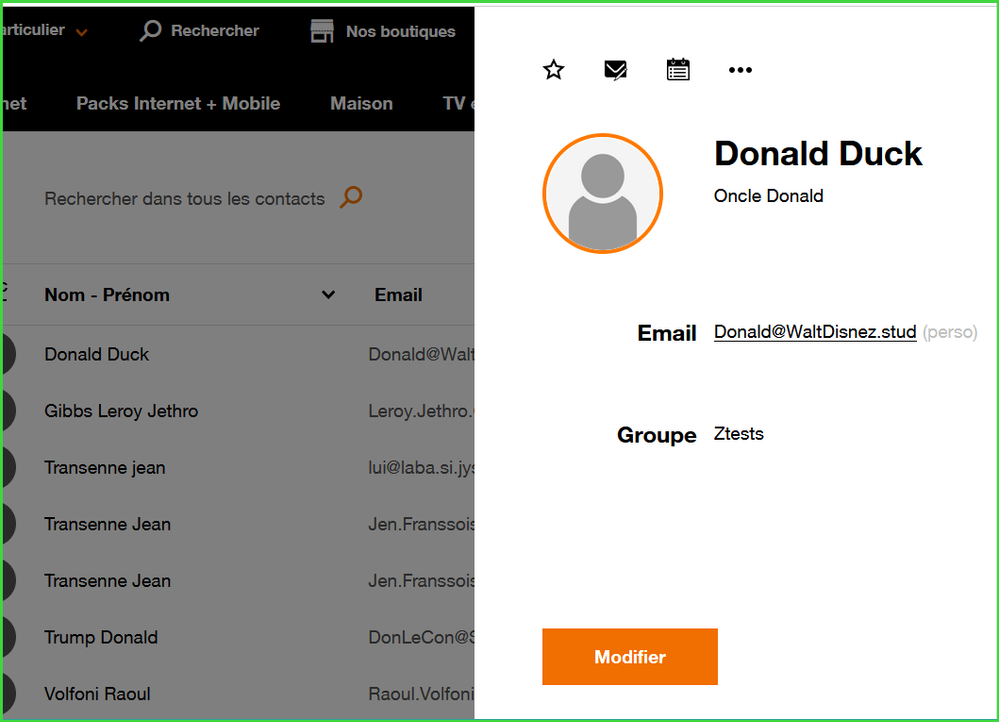Send an email using the envelope icon
Image resolution: width=999 pixels, height=722 pixels.
click(x=615, y=69)
